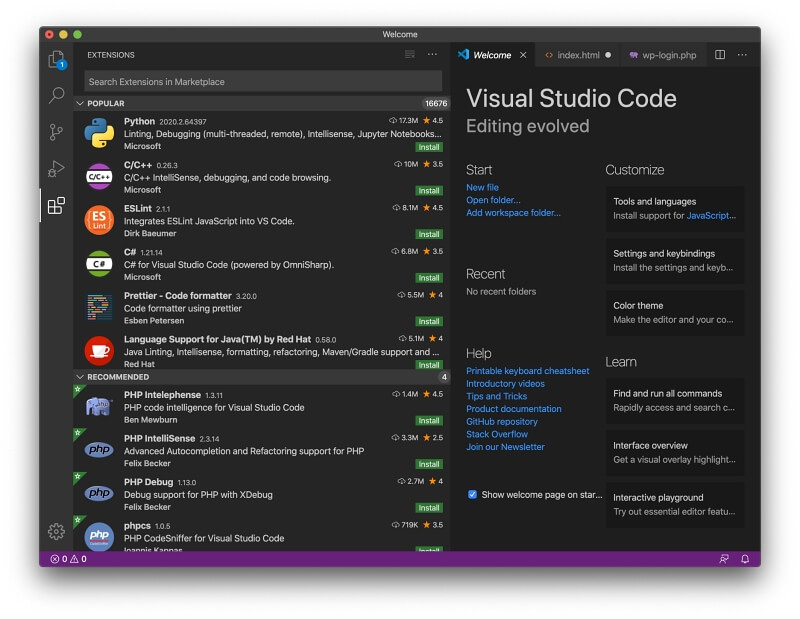The height and width of the screenshot is (619, 800).
Task: Click the ESLint extension icon
Action: coord(99,220)
